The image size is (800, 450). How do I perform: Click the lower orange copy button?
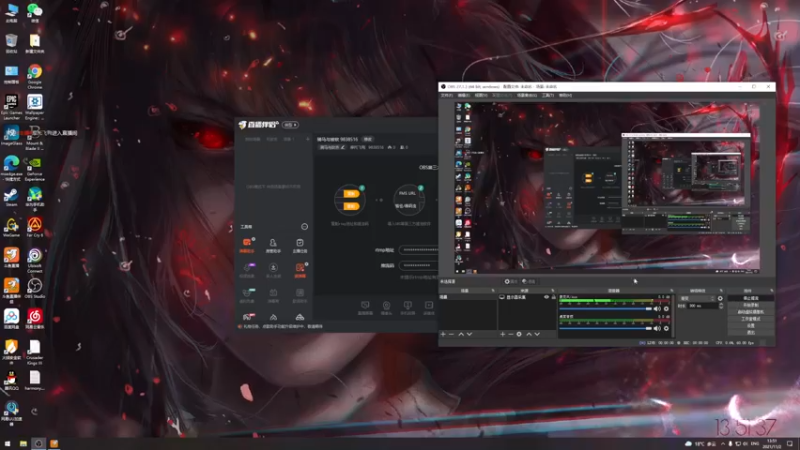click(x=351, y=206)
